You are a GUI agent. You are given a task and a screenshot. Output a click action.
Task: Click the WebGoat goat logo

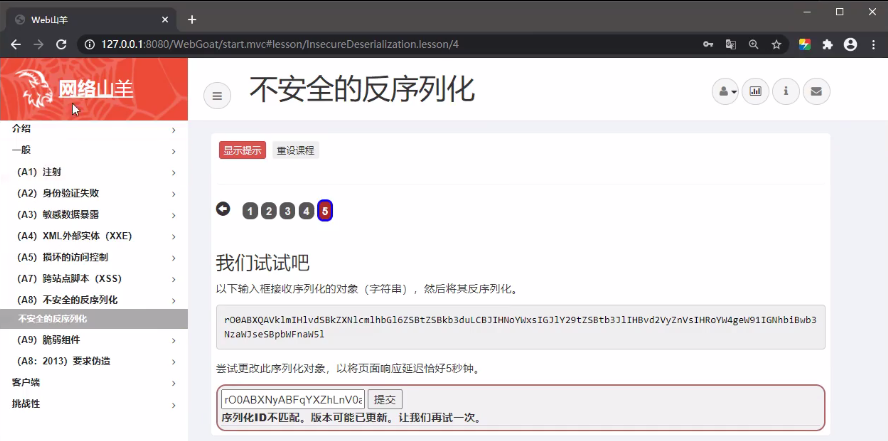34,89
